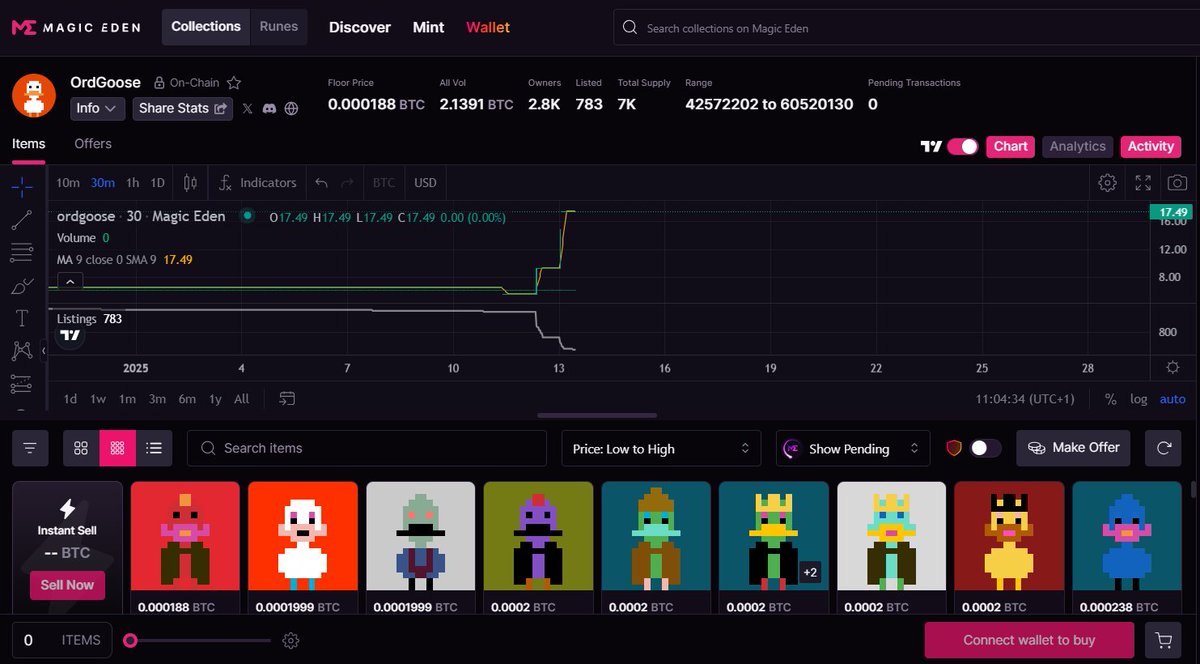Image resolution: width=1200 pixels, height=664 pixels.
Task: Expand the Info dropdown
Action: [97, 108]
